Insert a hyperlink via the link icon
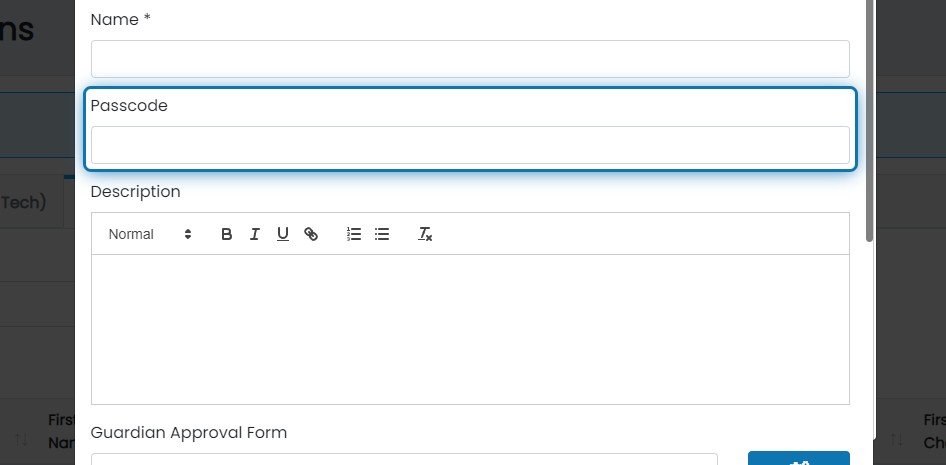The image size is (946, 465). pos(311,234)
